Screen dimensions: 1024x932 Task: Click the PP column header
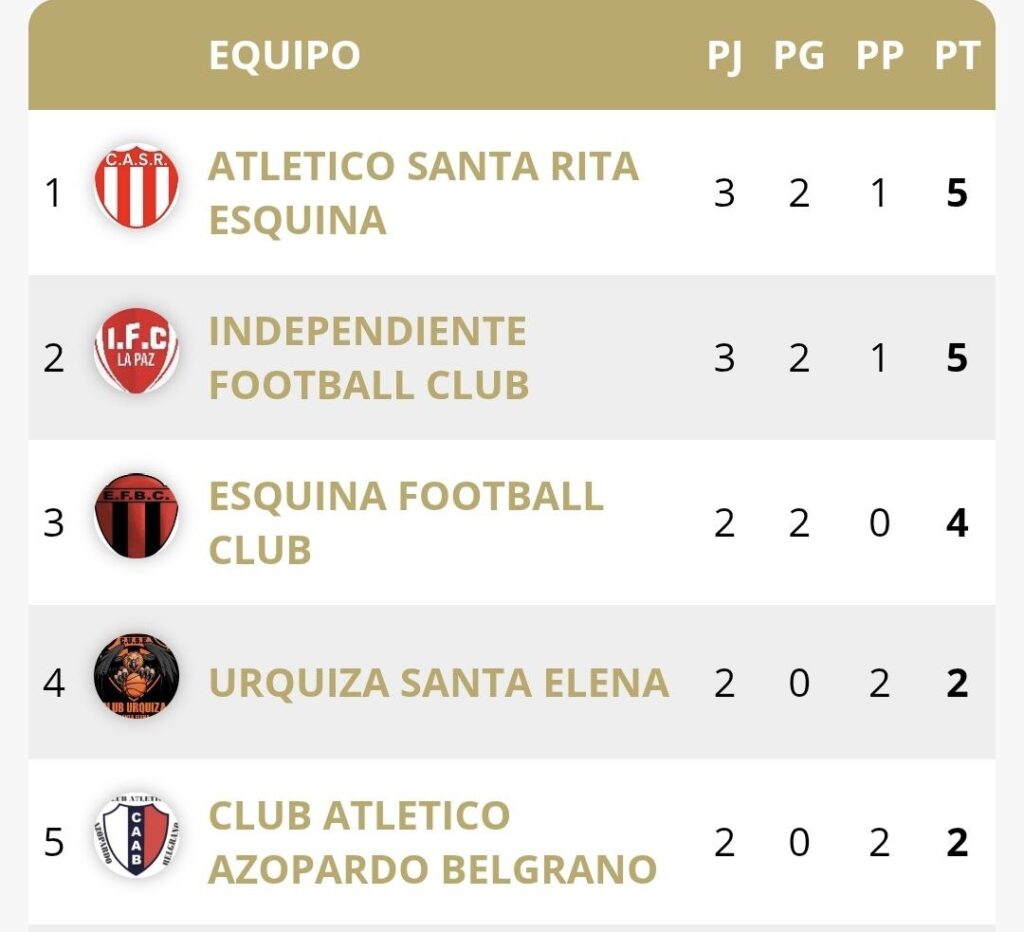[x=879, y=57]
